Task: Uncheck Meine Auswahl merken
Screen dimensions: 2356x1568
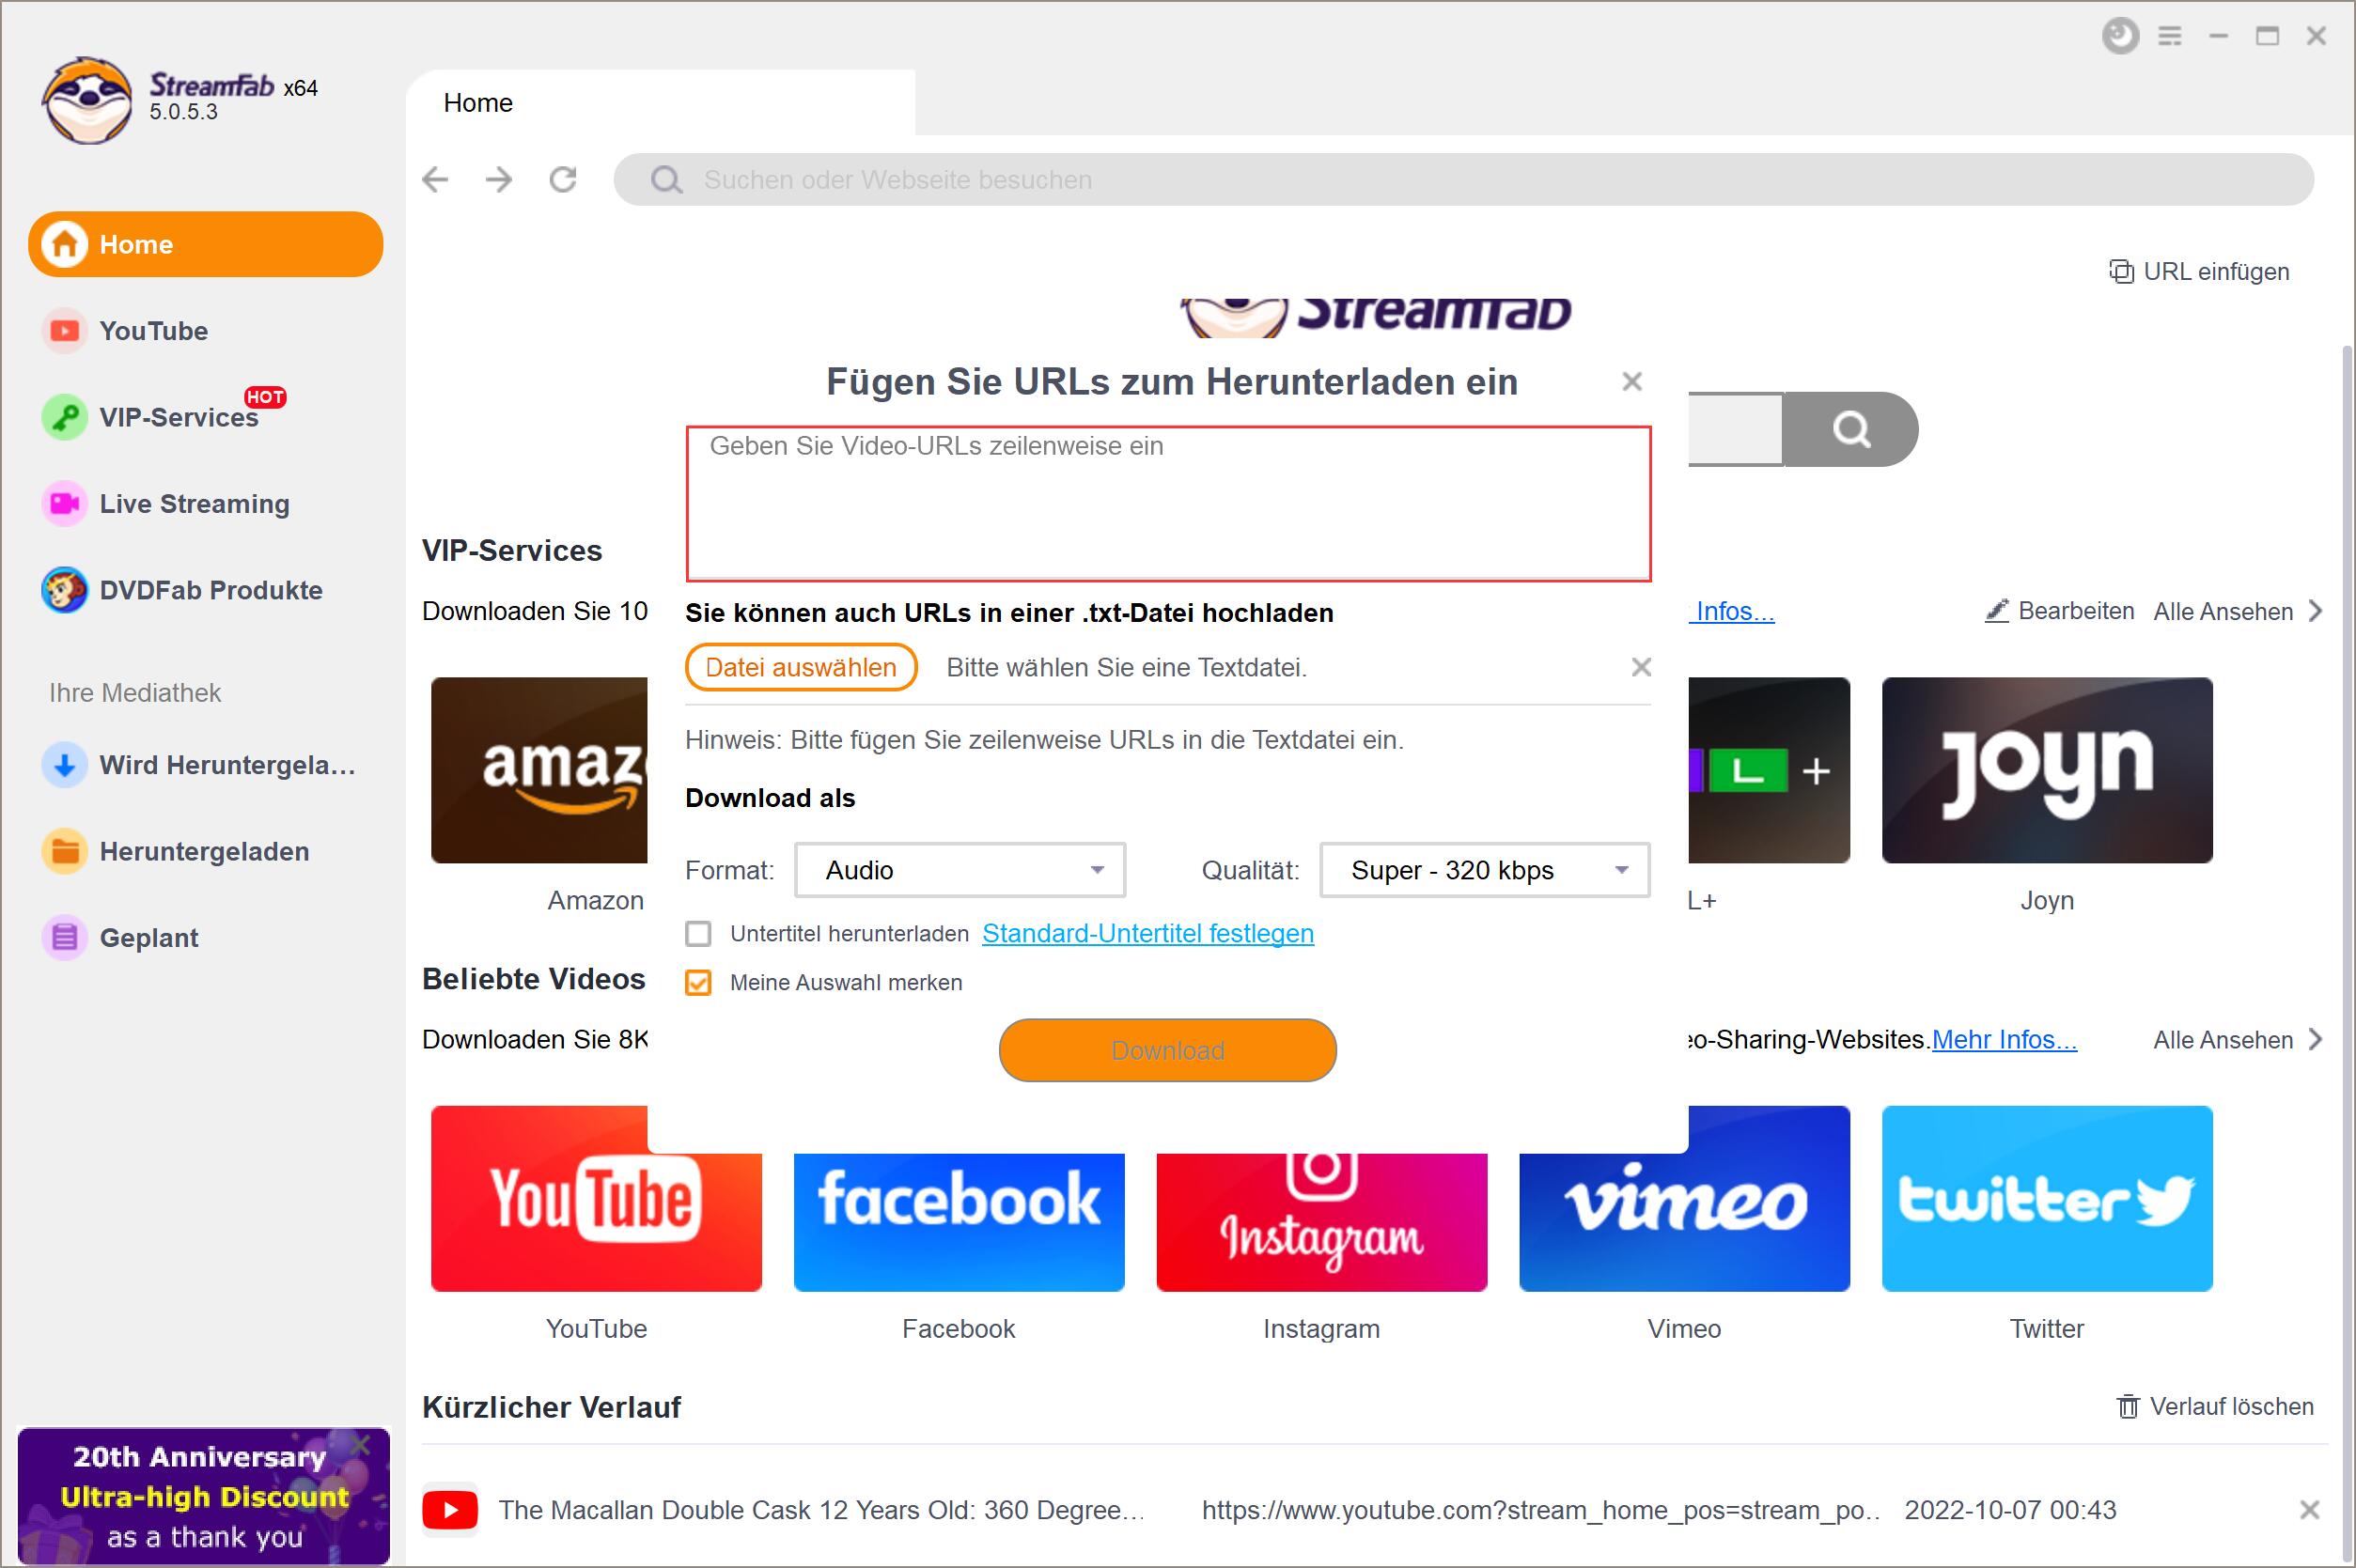Action: 698,983
